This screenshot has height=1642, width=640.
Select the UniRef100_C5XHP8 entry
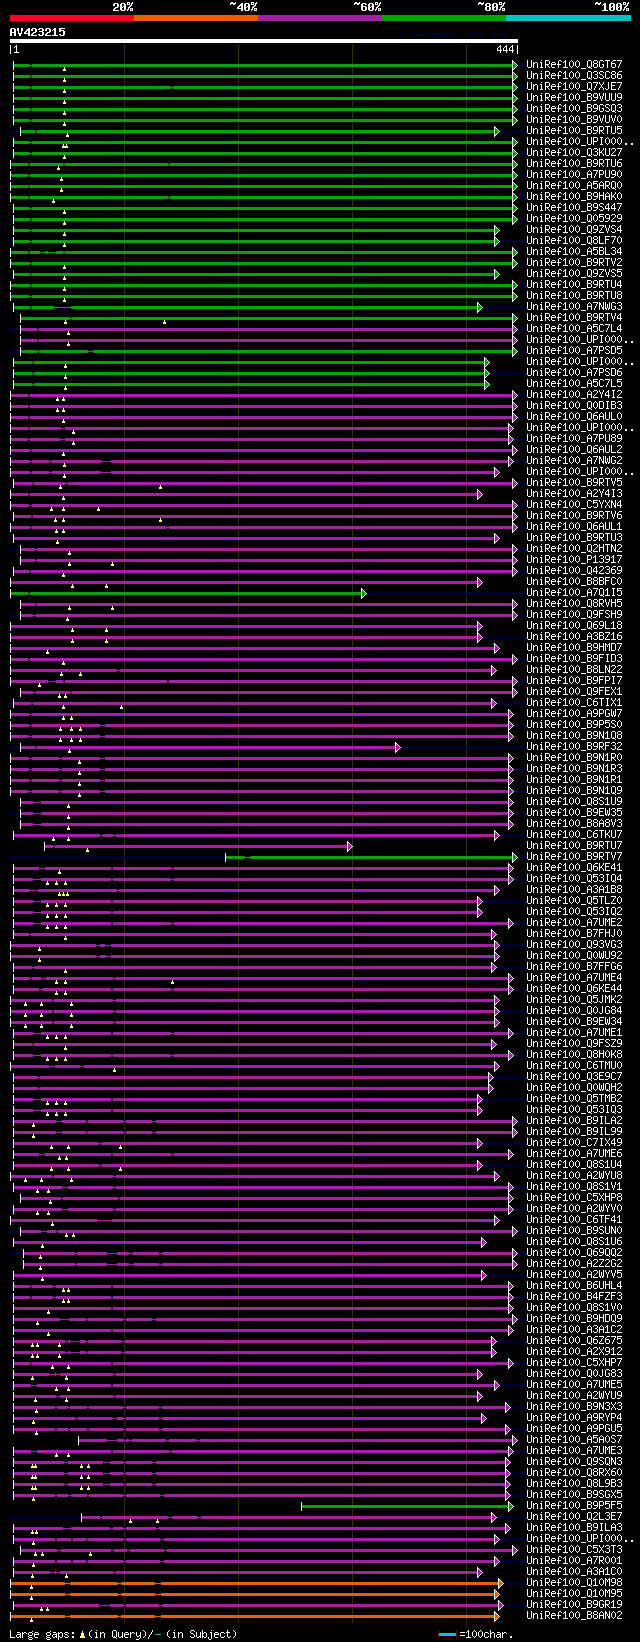tap(574, 1198)
